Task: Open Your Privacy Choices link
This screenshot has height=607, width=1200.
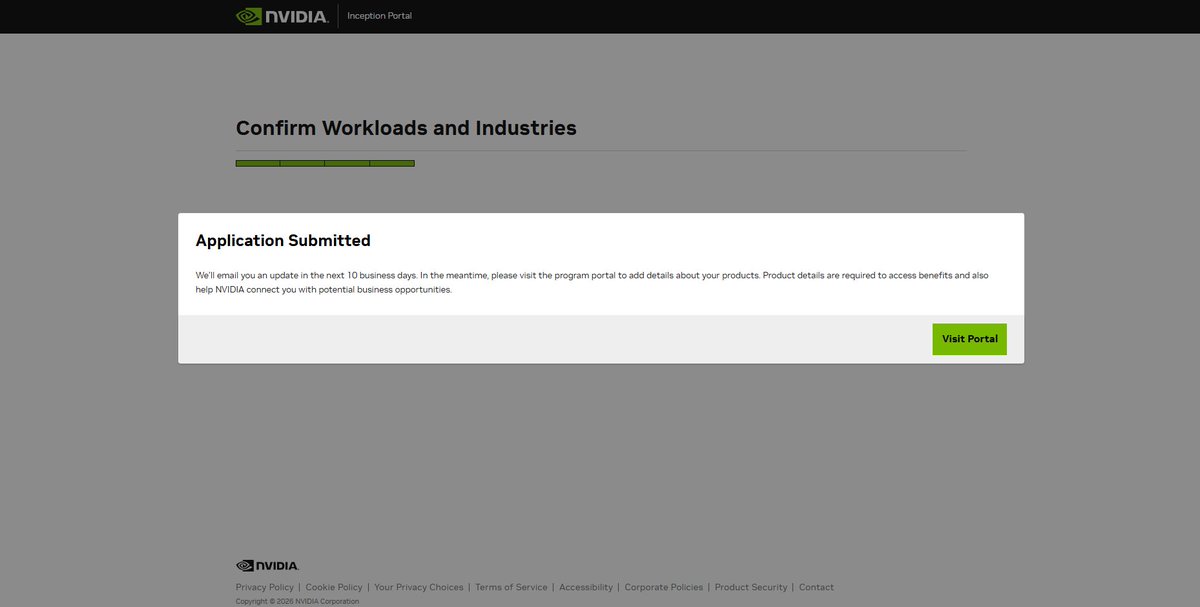Action: point(419,588)
